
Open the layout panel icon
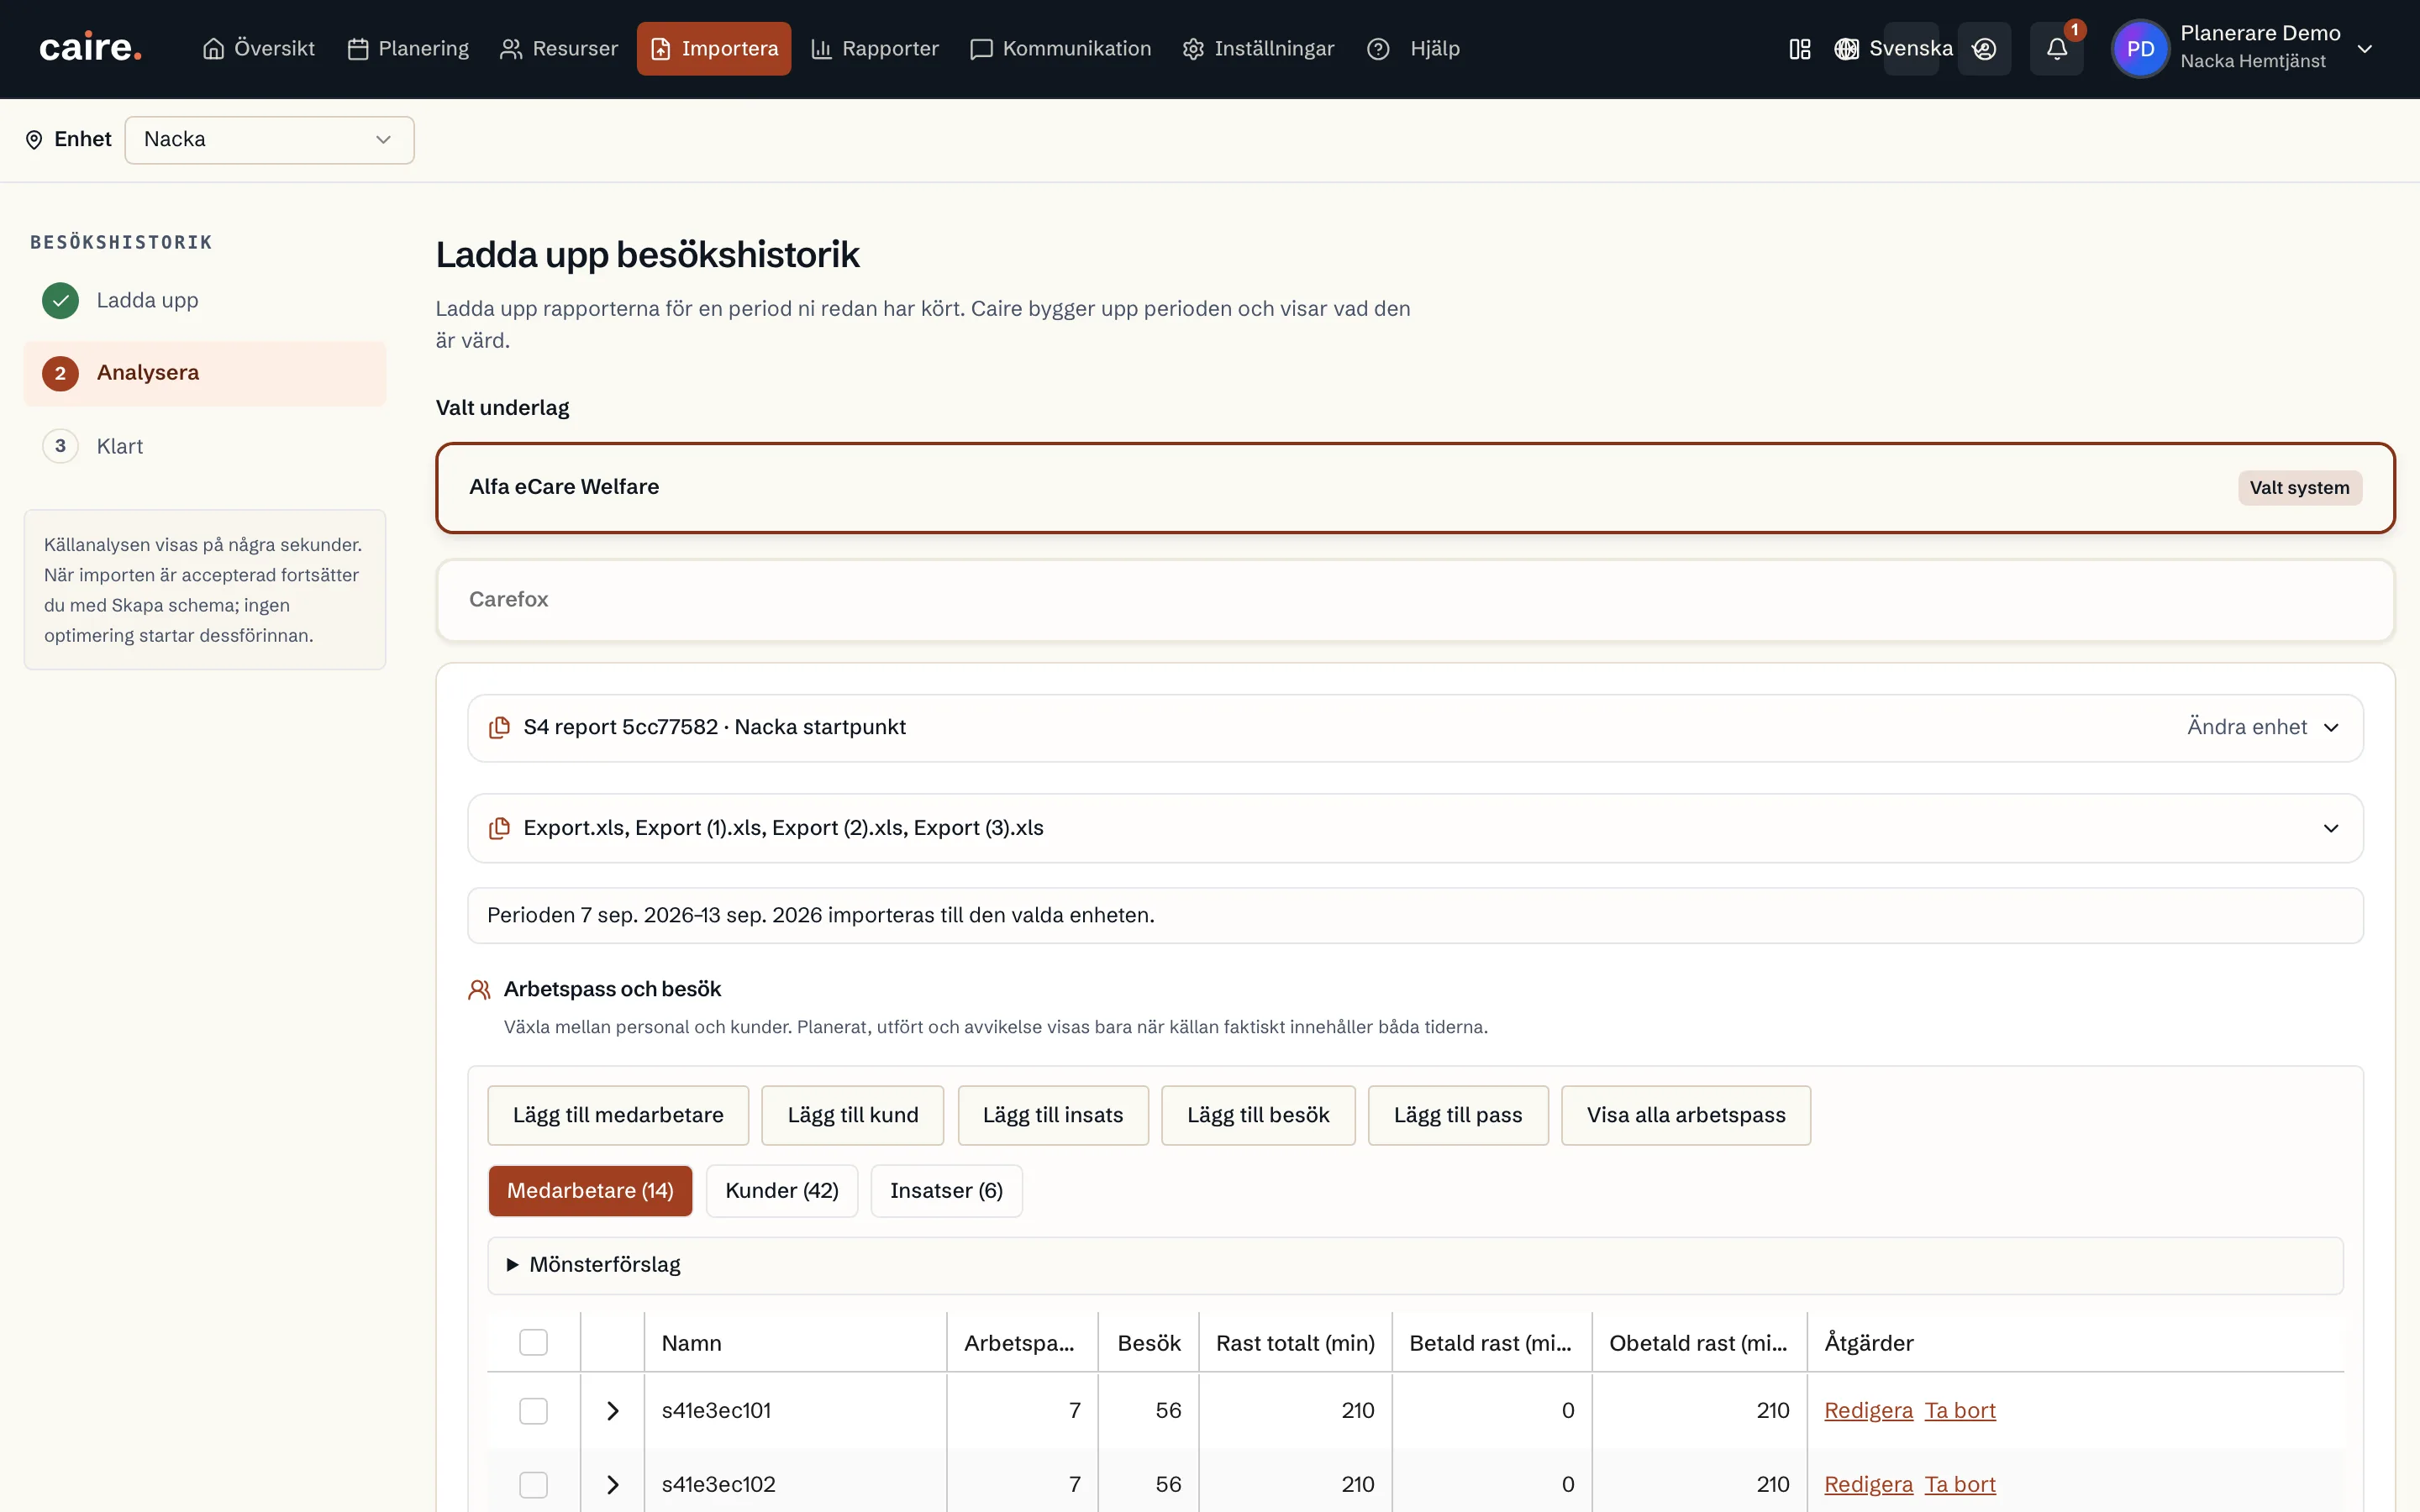(x=1799, y=49)
